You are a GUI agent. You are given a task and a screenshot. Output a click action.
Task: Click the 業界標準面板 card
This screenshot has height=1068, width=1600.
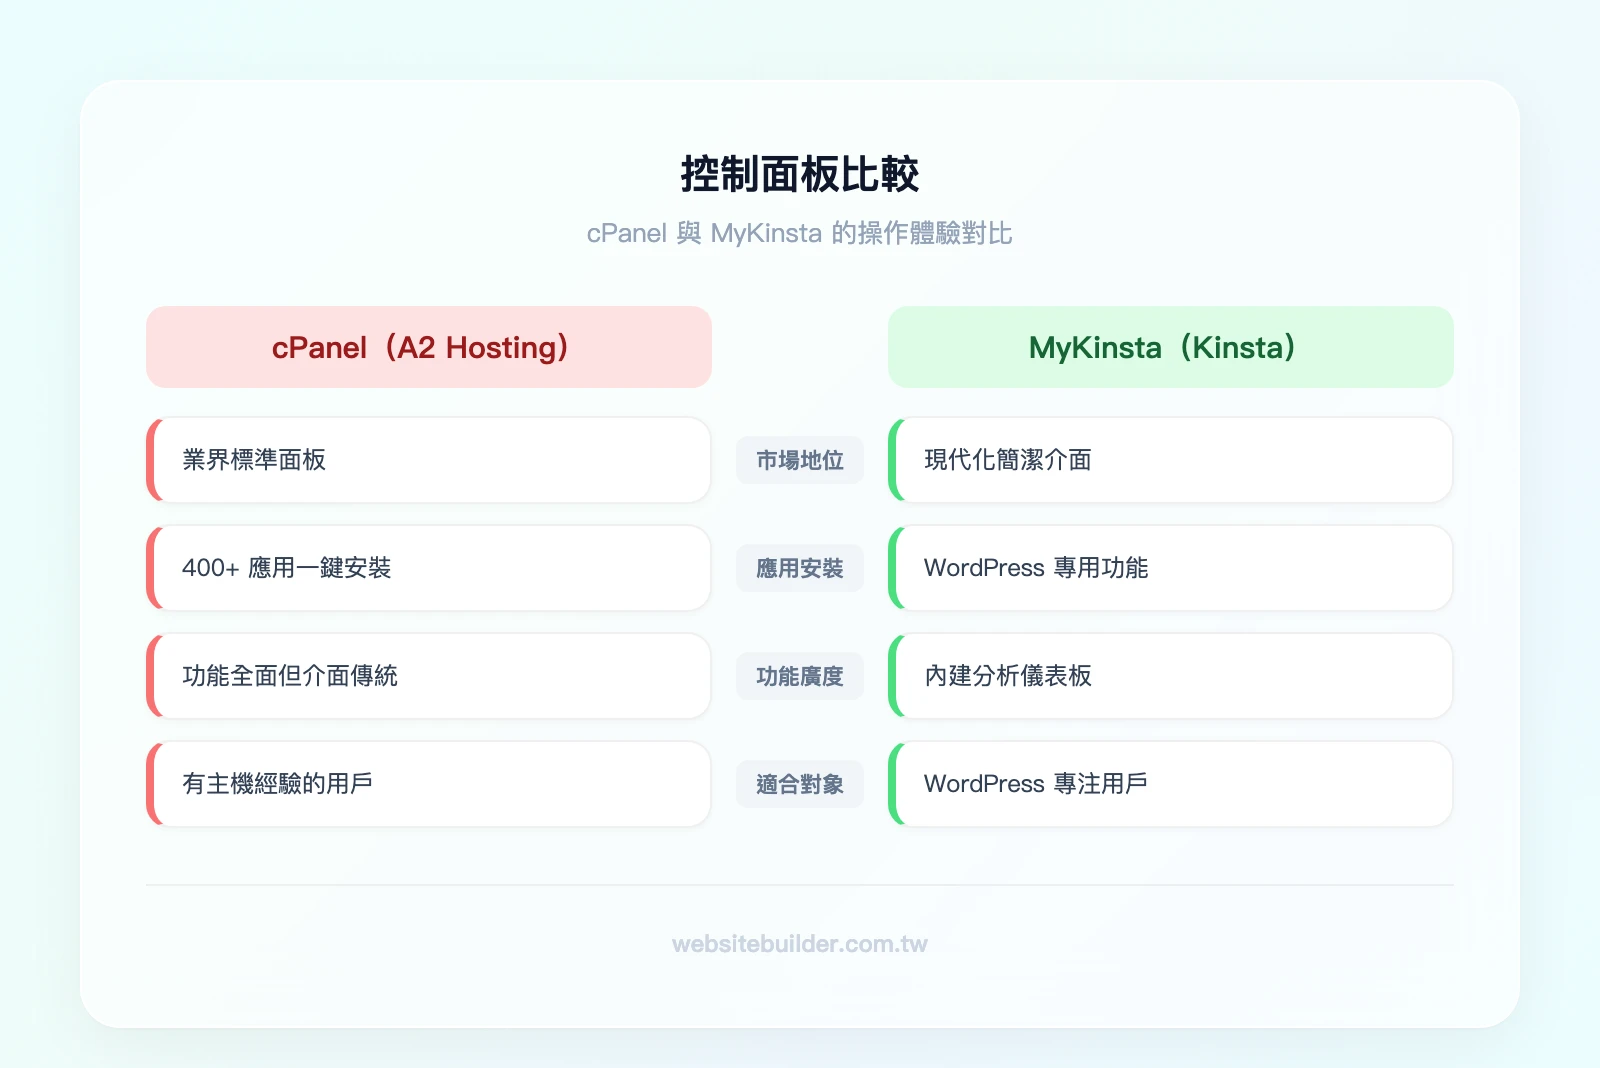[429, 460]
